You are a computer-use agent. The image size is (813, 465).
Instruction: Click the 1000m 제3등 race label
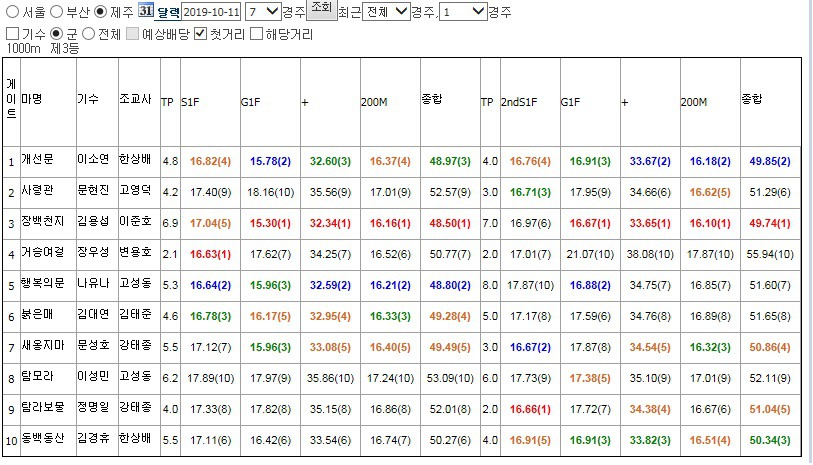(43, 49)
